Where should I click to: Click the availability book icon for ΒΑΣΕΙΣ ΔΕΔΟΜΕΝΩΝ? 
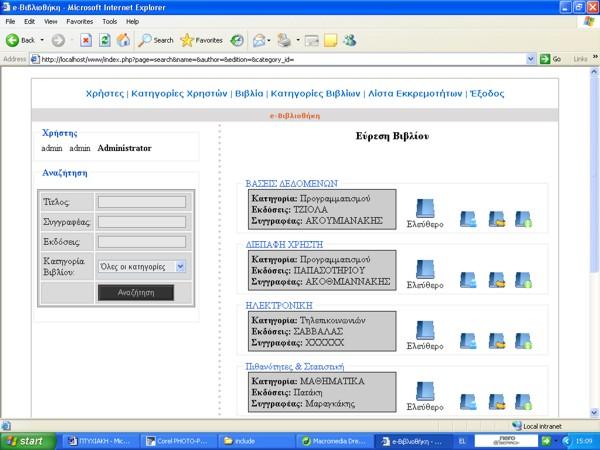(425, 209)
